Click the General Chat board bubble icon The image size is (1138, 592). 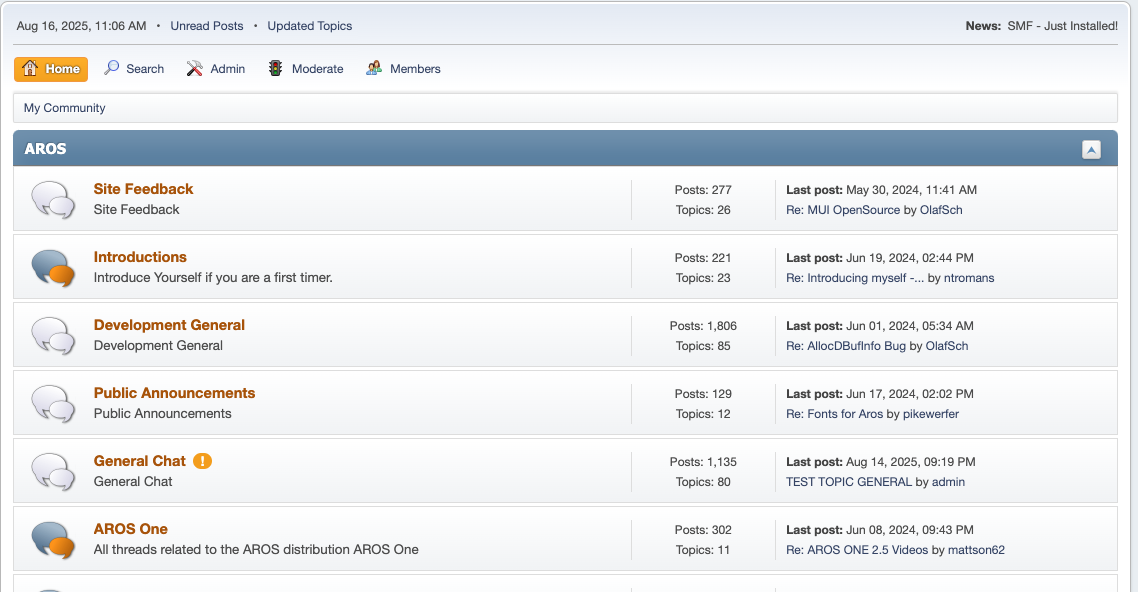pyautogui.click(x=53, y=471)
